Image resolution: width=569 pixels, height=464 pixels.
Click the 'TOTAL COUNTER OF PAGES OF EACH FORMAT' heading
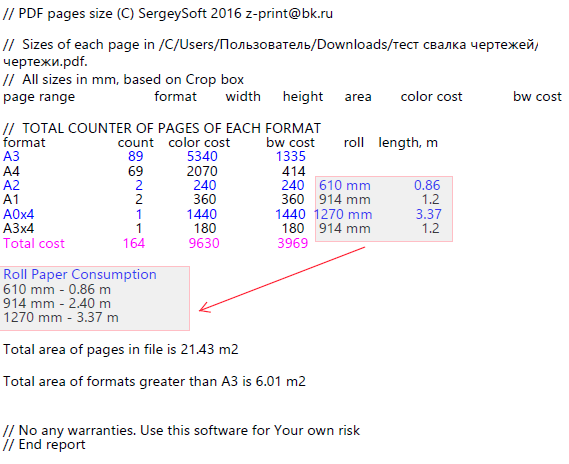point(171,128)
